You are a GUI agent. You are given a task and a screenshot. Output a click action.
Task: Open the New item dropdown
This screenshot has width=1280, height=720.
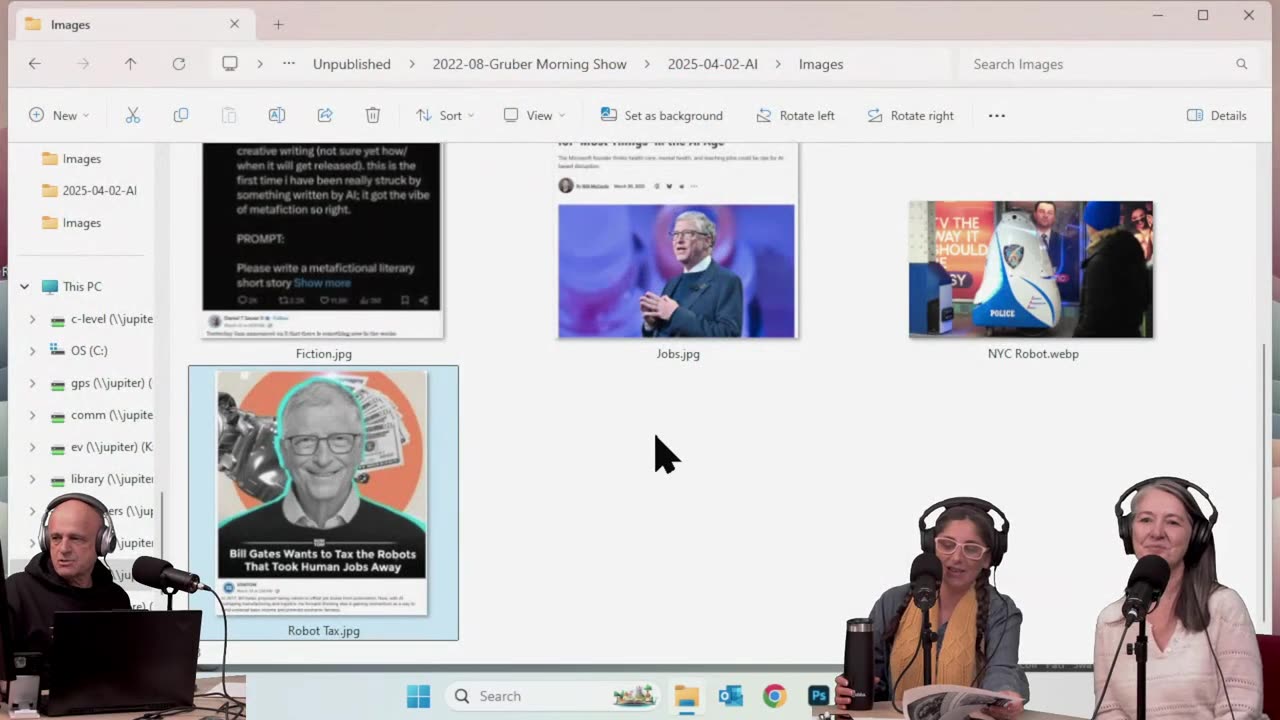[59, 116]
